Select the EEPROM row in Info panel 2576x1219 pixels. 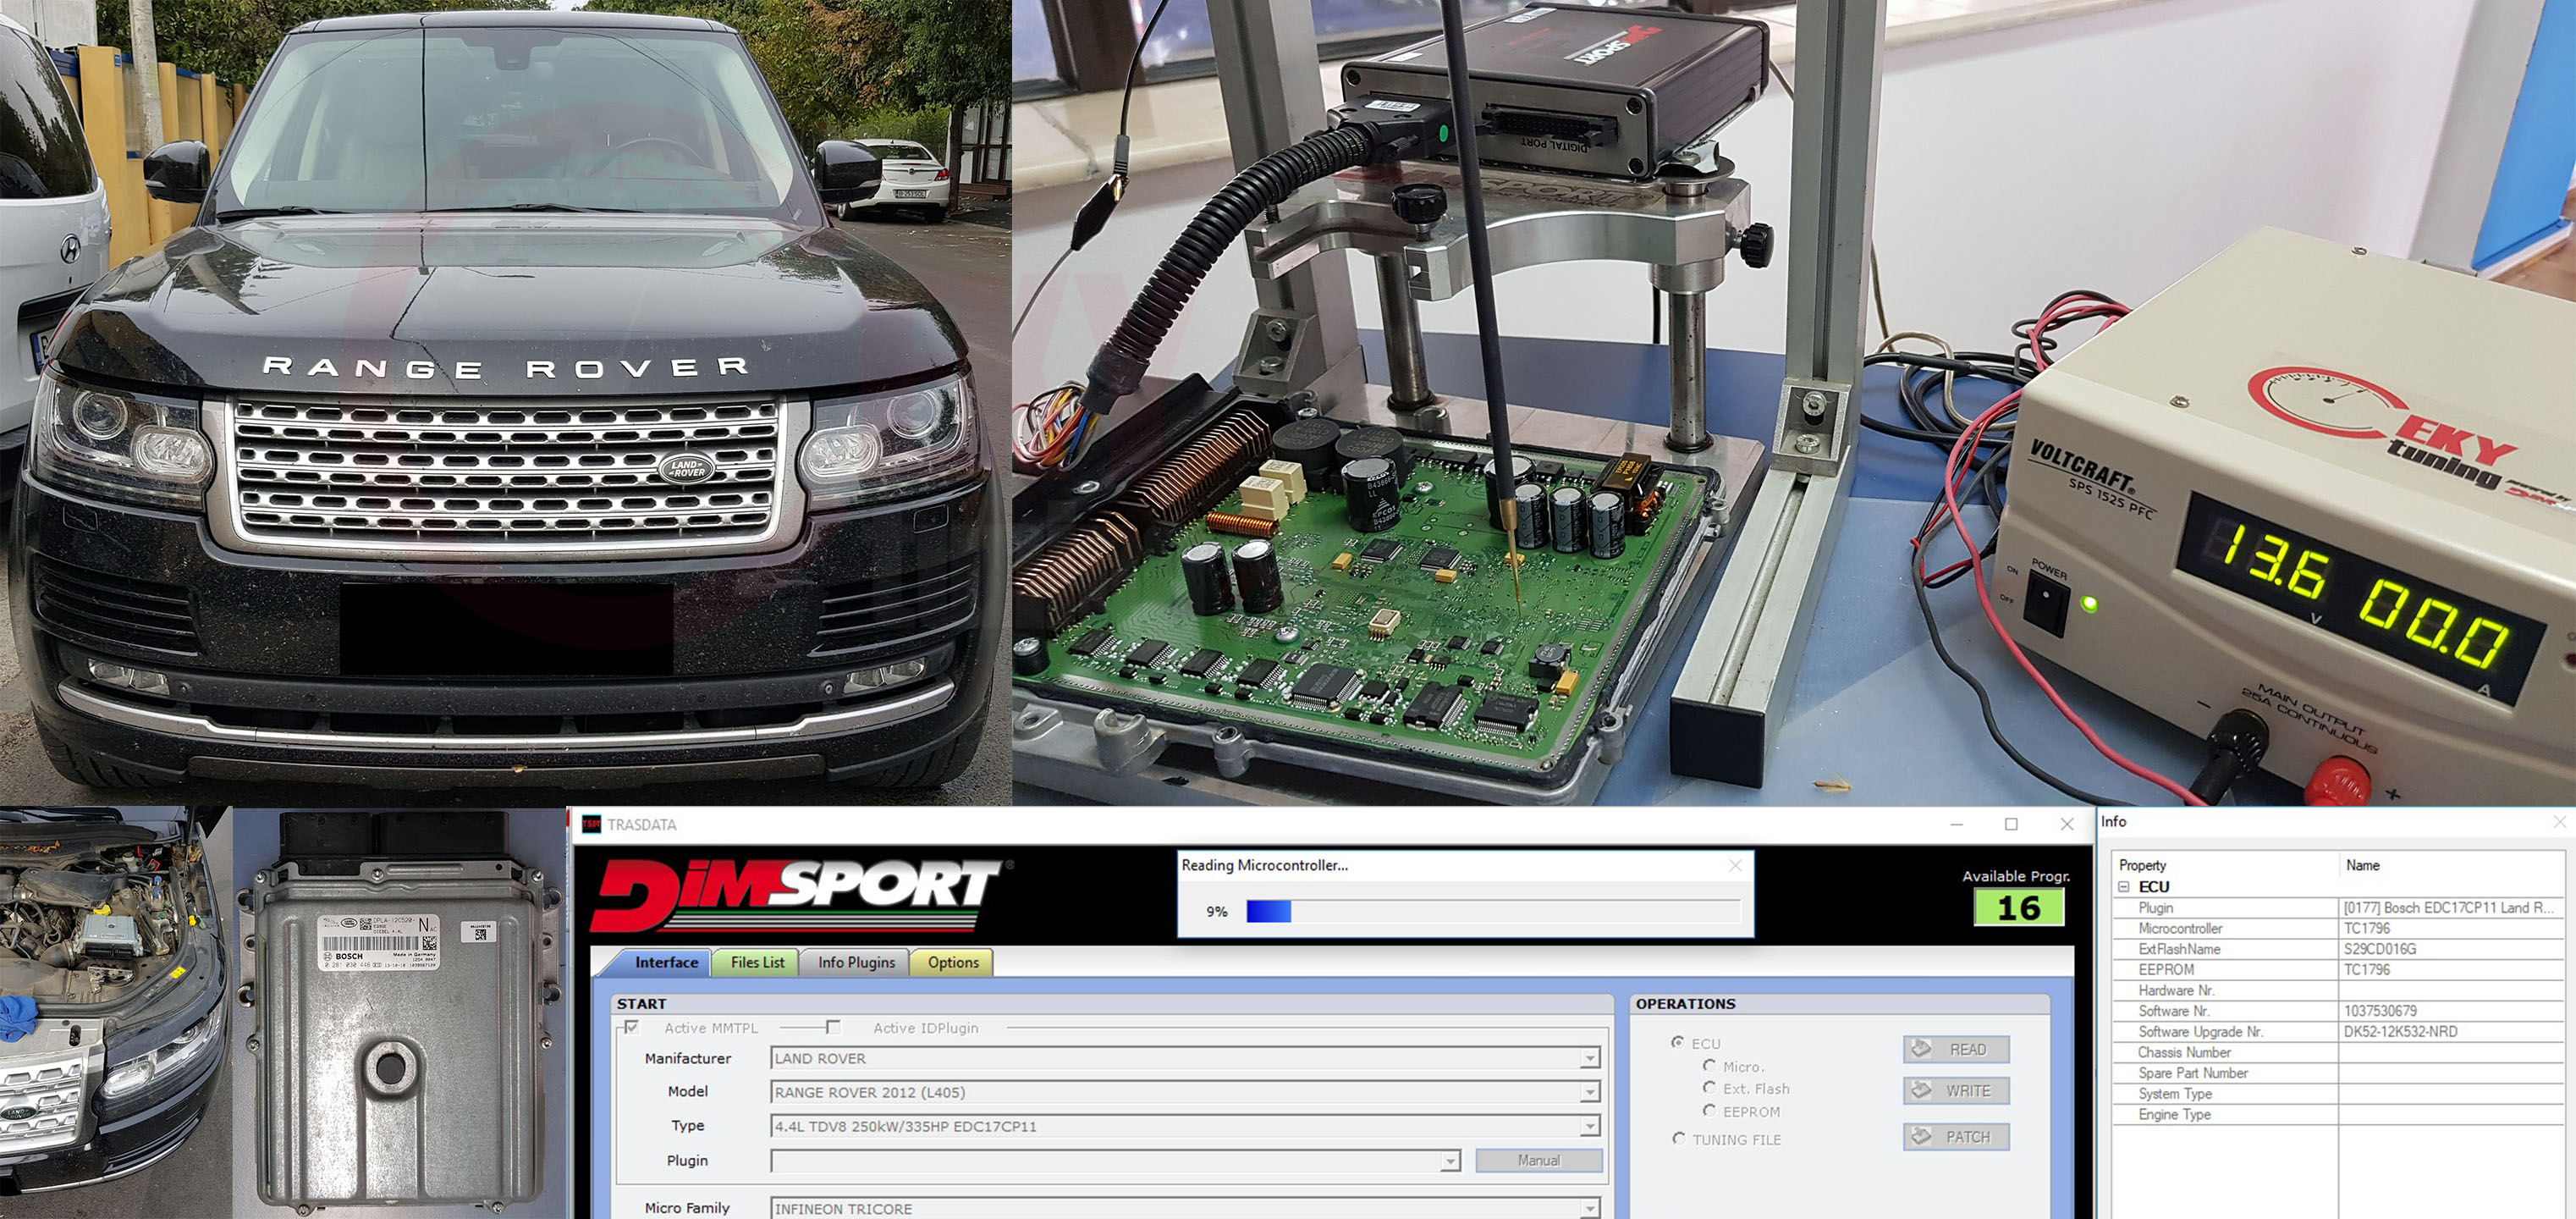[2338, 970]
